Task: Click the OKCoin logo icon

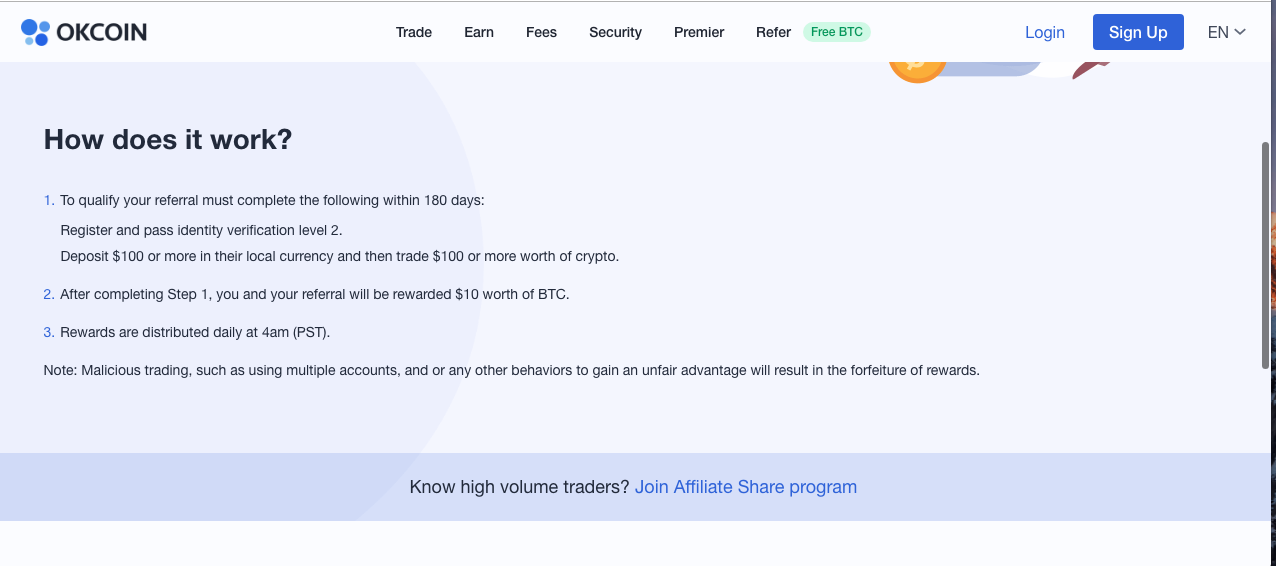Action: point(35,32)
